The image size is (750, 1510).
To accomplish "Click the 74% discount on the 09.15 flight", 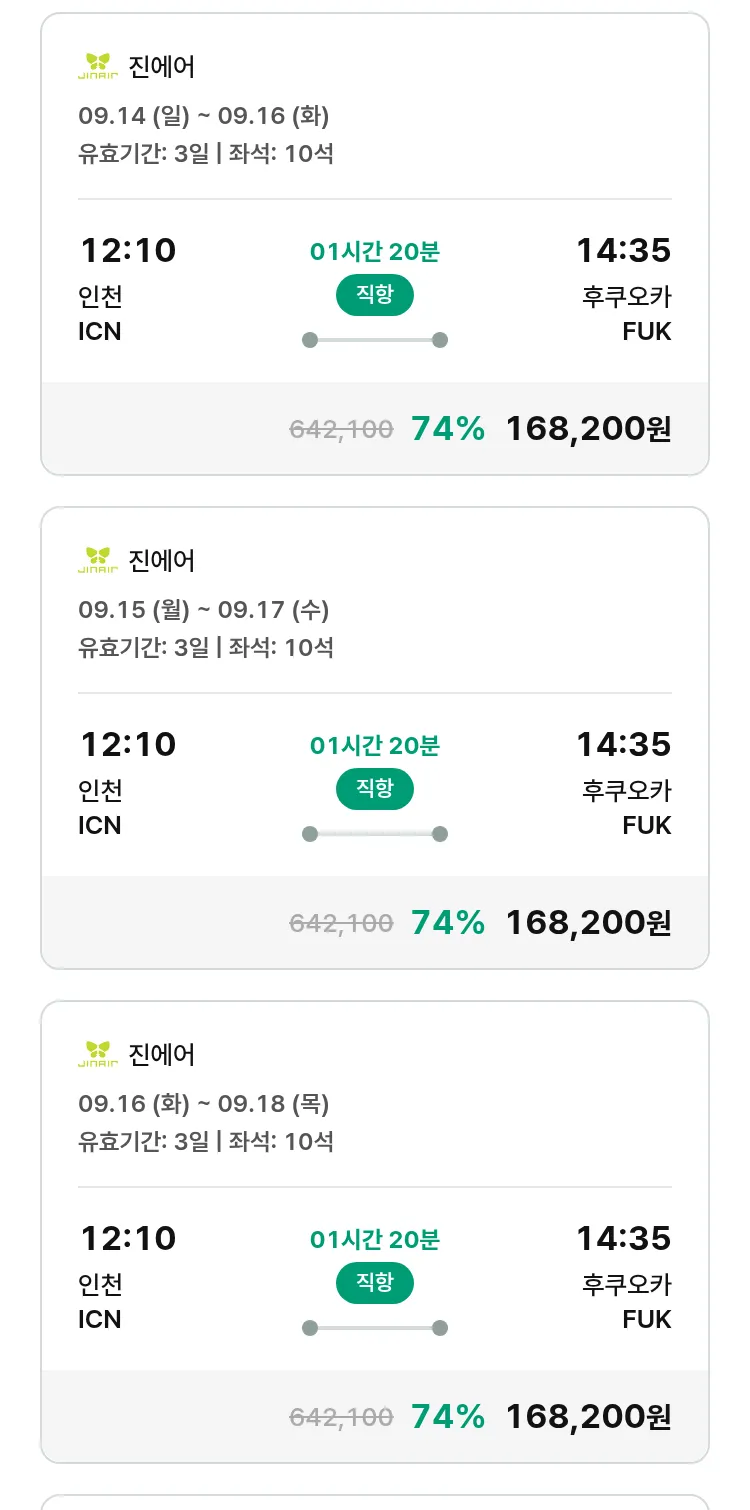I will click(x=448, y=923).
